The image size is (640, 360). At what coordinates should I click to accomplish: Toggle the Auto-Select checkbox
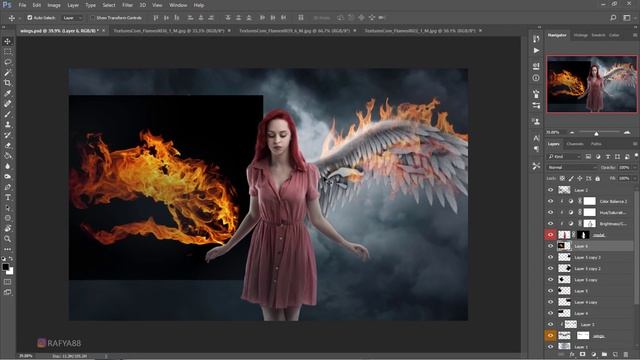point(30,18)
